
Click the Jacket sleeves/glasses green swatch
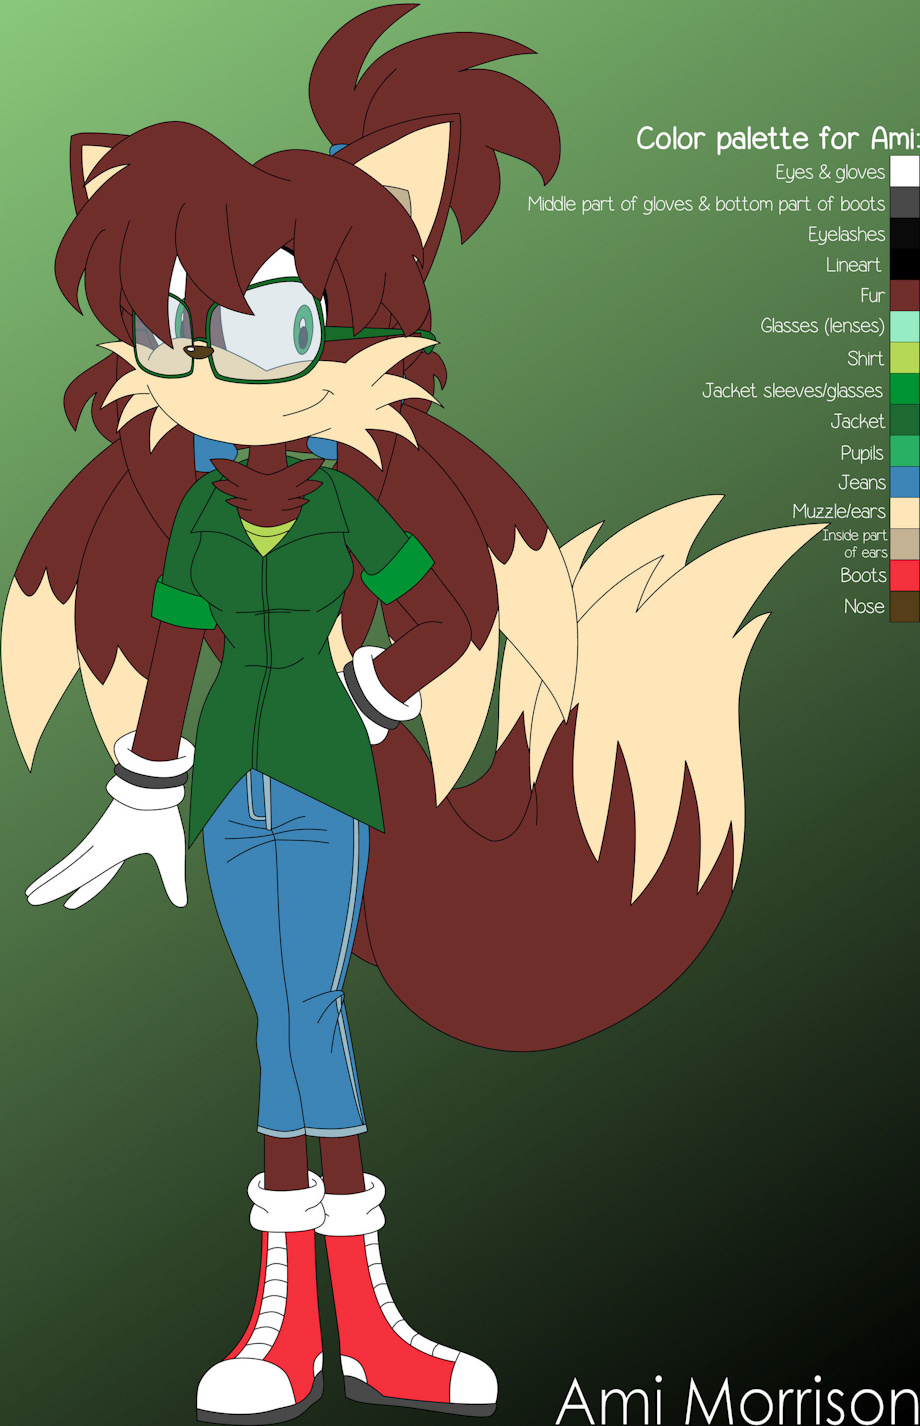tap(905, 389)
